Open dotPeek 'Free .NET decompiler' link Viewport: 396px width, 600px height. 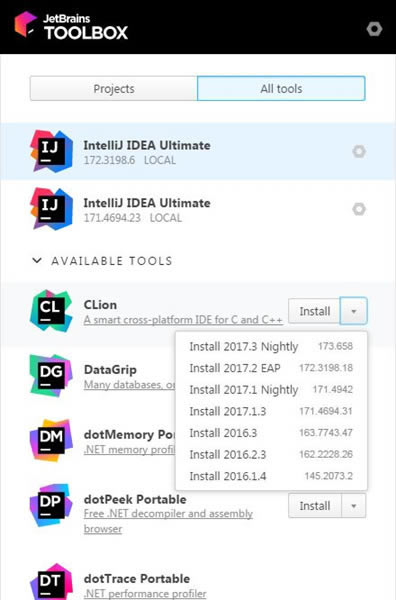pyautogui.click(x=168, y=521)
